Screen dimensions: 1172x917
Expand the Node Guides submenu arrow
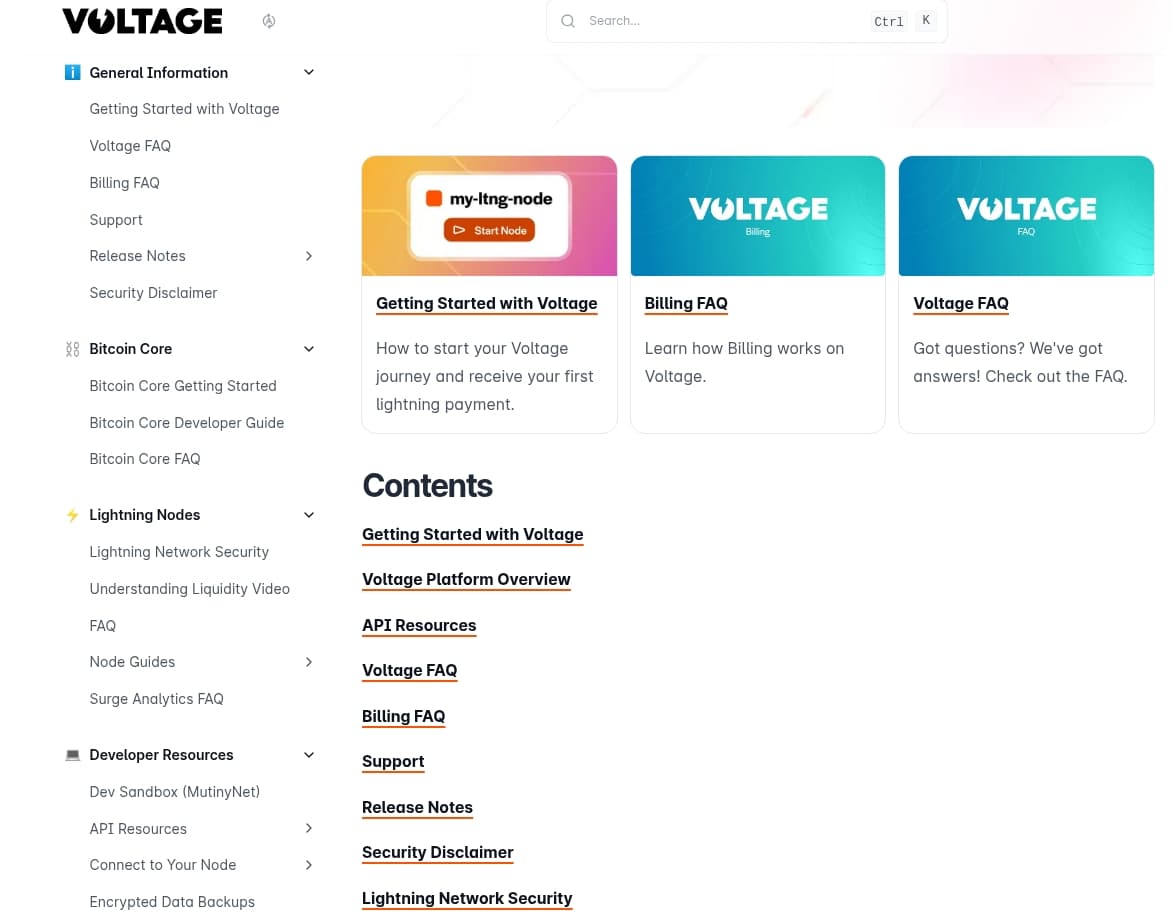click(x=309, y=662)
